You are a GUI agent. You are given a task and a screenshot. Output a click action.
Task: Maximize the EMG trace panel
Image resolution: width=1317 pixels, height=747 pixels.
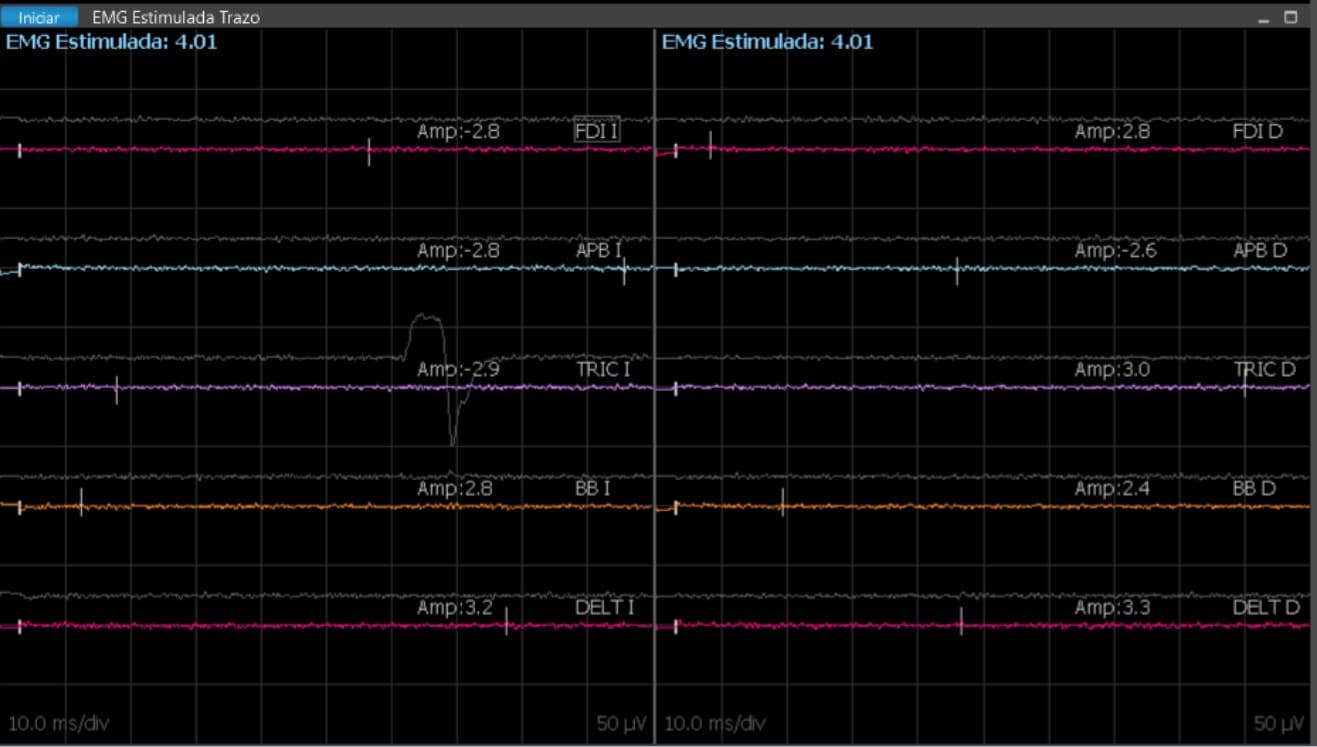coord(1290,17)
